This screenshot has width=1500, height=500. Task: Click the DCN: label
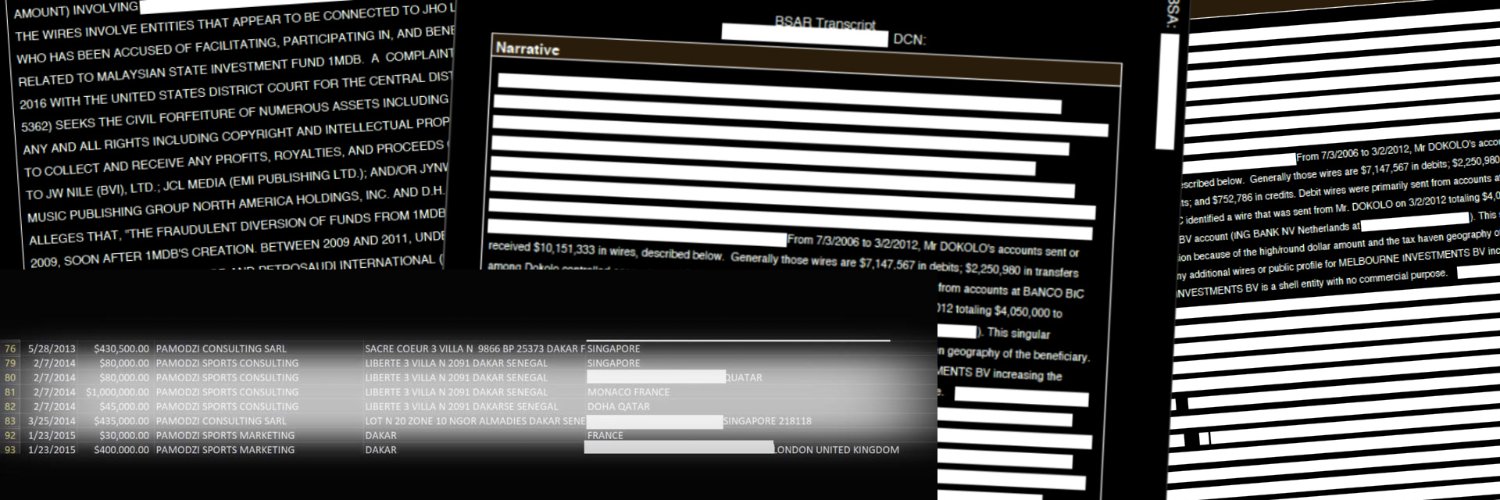tap(910, 40)
